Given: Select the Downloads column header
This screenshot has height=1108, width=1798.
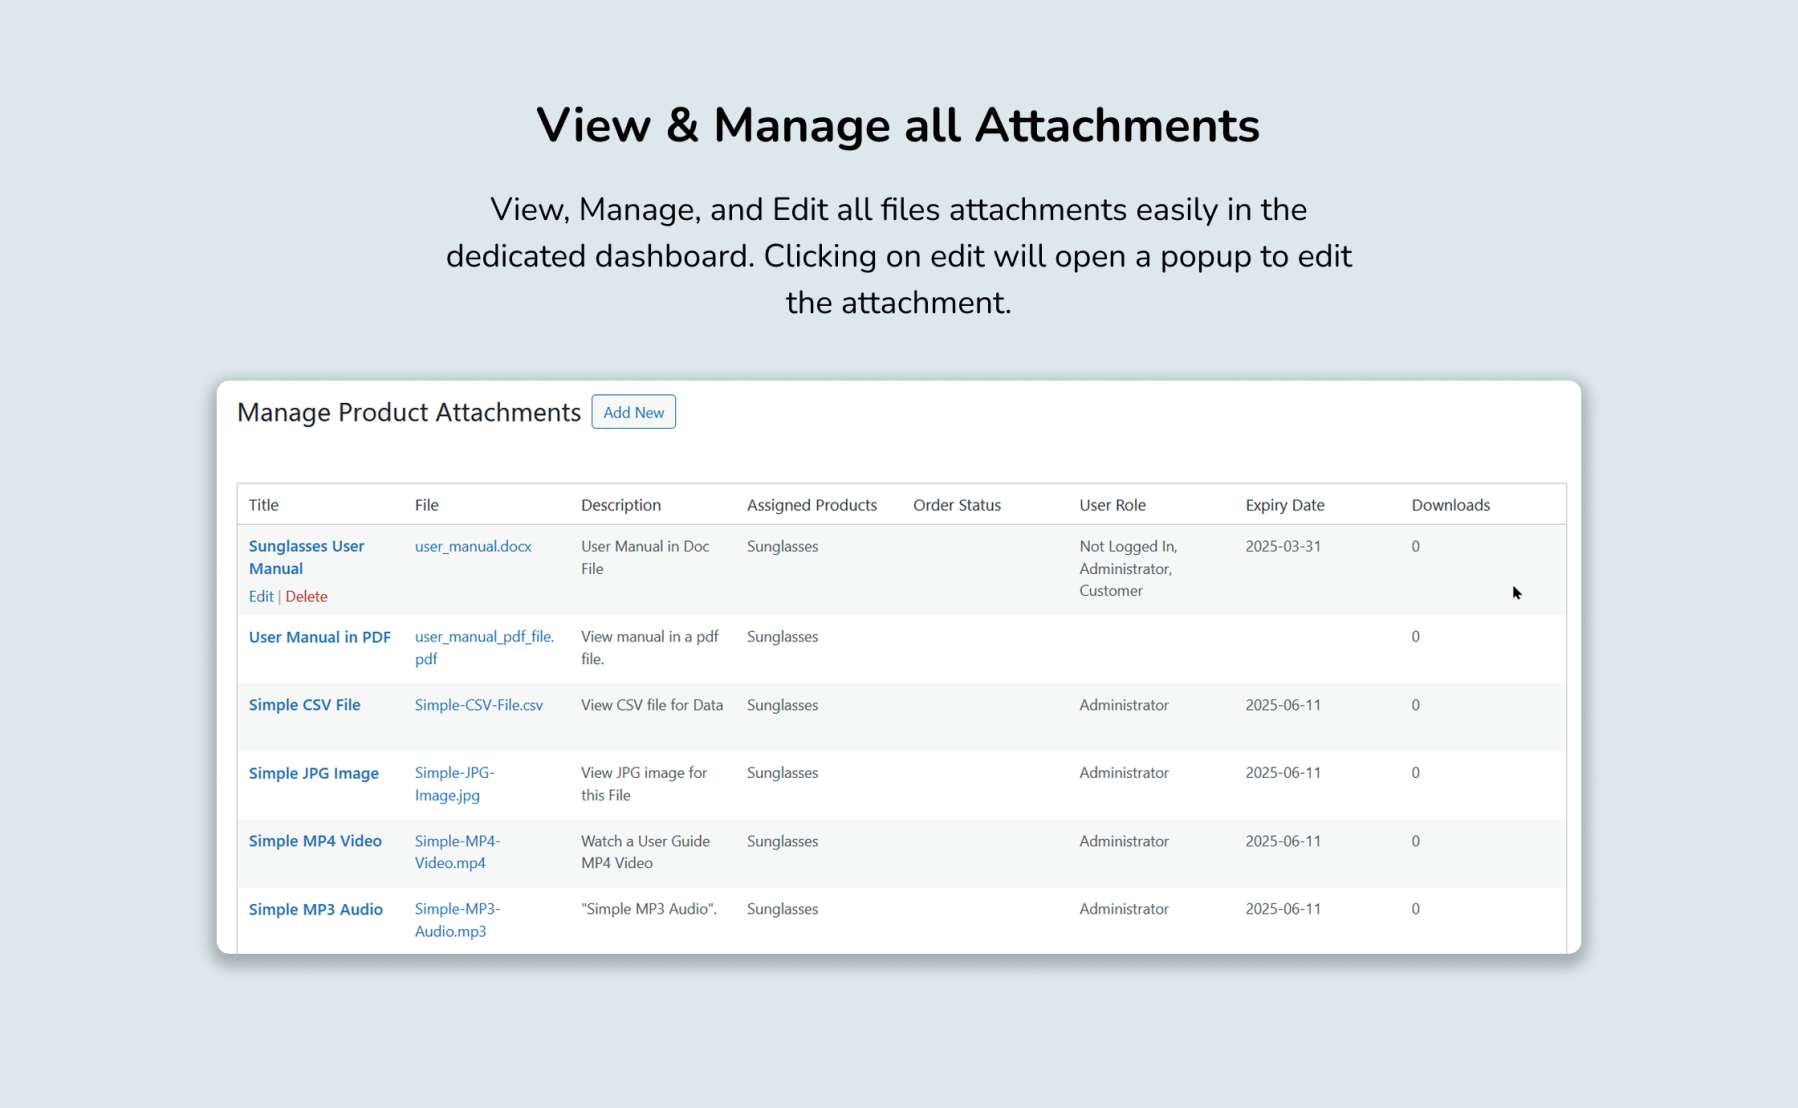Looking at the screenshot, I should point(1450,505).
